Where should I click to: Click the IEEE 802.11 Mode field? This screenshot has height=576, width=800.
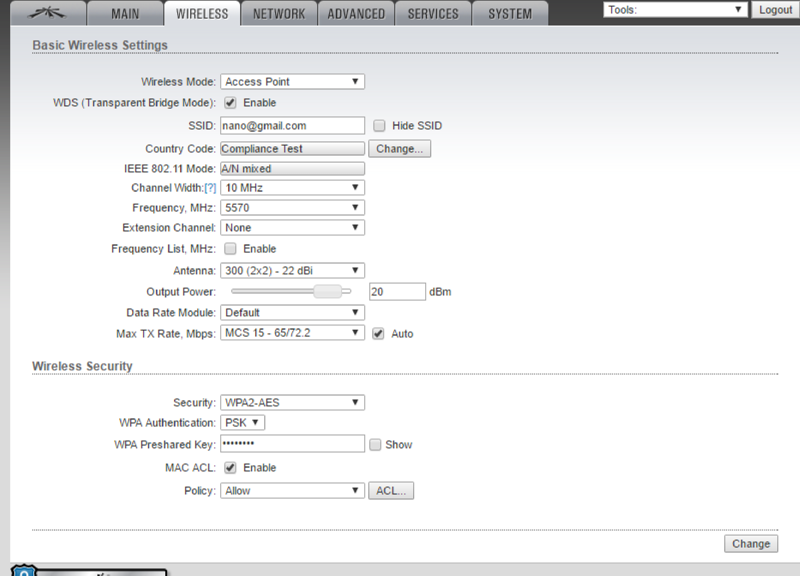(x=292, y=168)
